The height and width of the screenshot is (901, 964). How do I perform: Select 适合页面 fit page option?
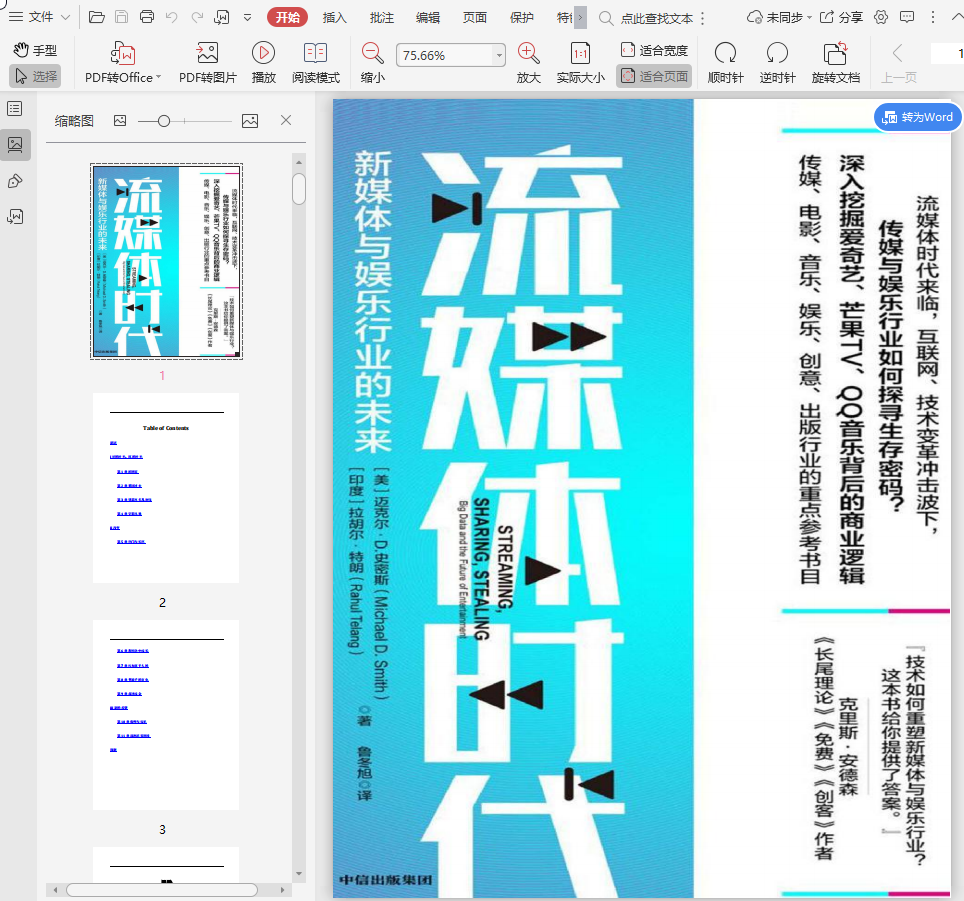(654, 76)
